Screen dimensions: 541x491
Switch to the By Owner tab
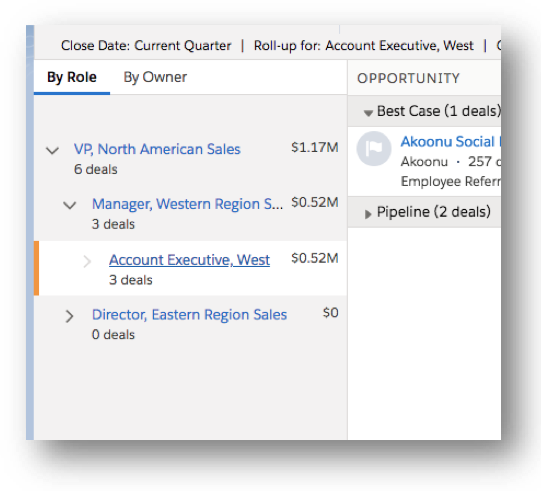(155, 77)
